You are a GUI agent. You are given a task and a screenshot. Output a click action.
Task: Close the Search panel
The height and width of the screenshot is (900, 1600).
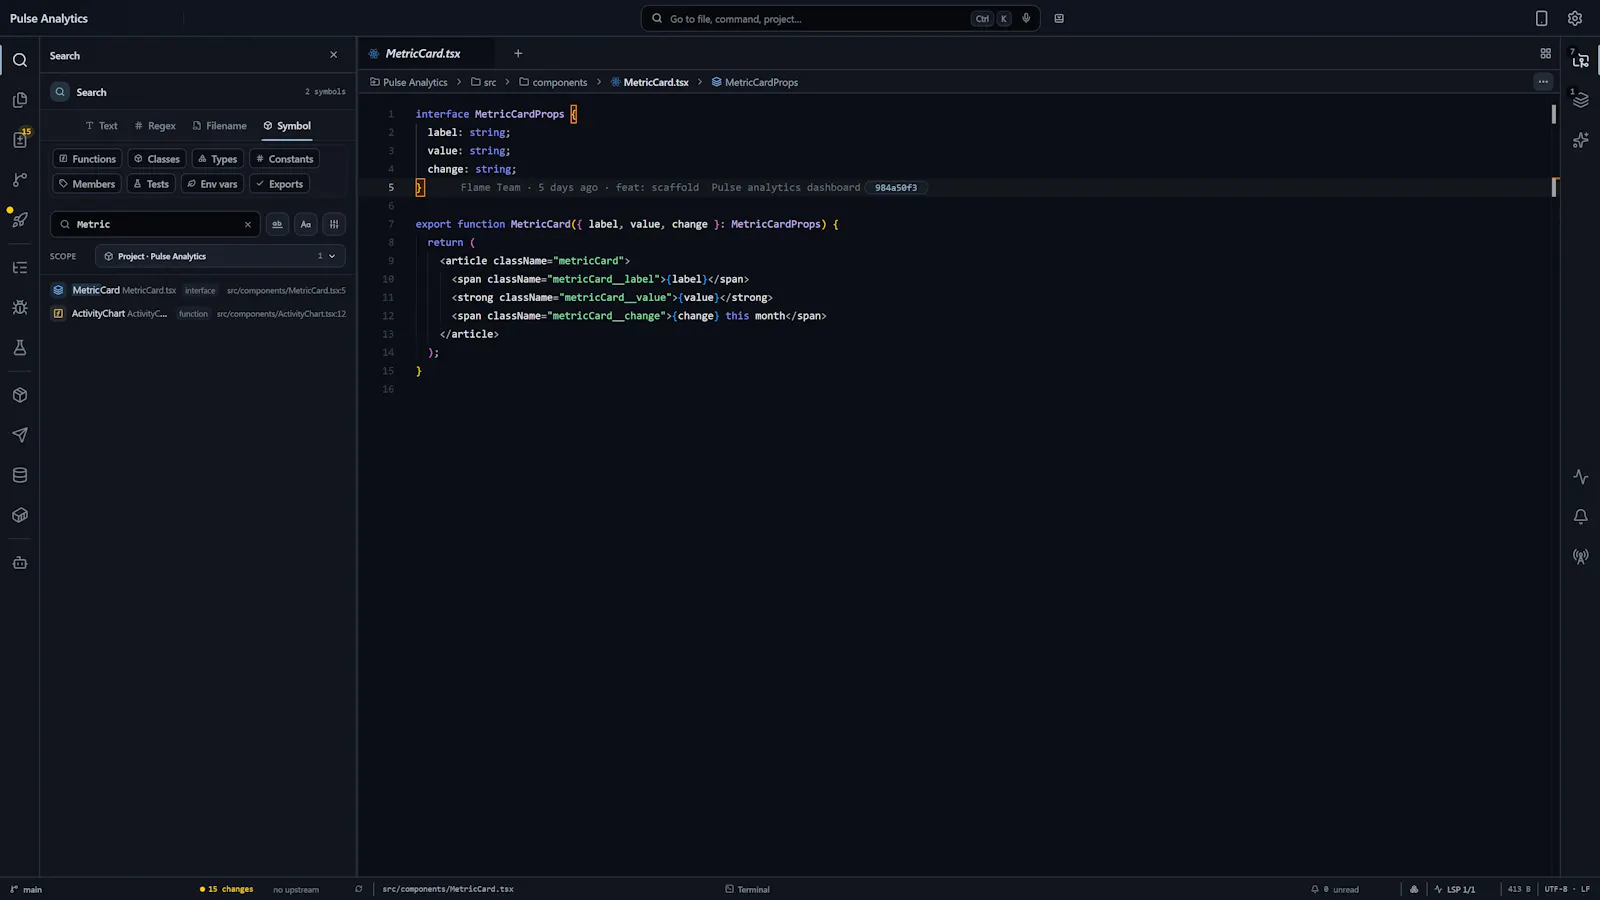point(334,55)
